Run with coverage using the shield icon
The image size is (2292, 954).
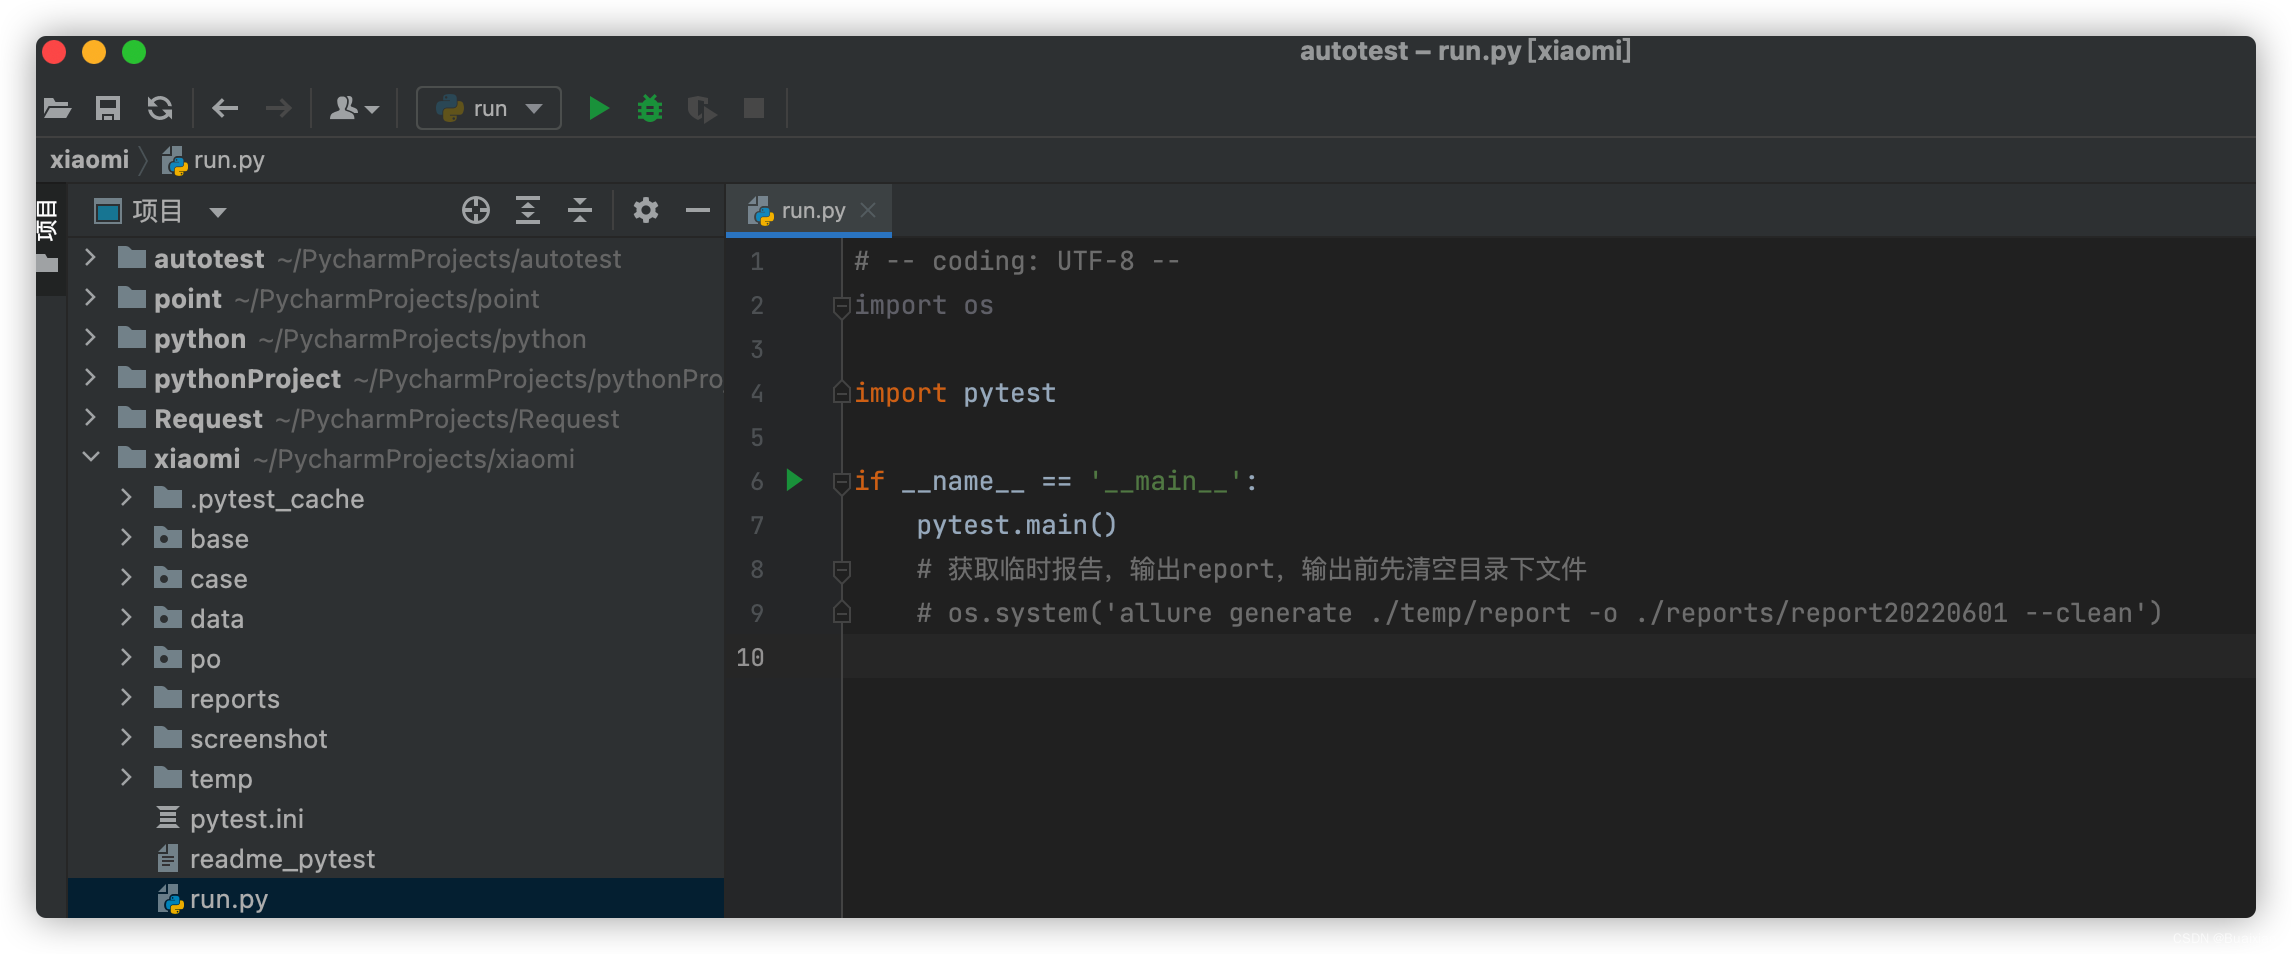(702, 108)
